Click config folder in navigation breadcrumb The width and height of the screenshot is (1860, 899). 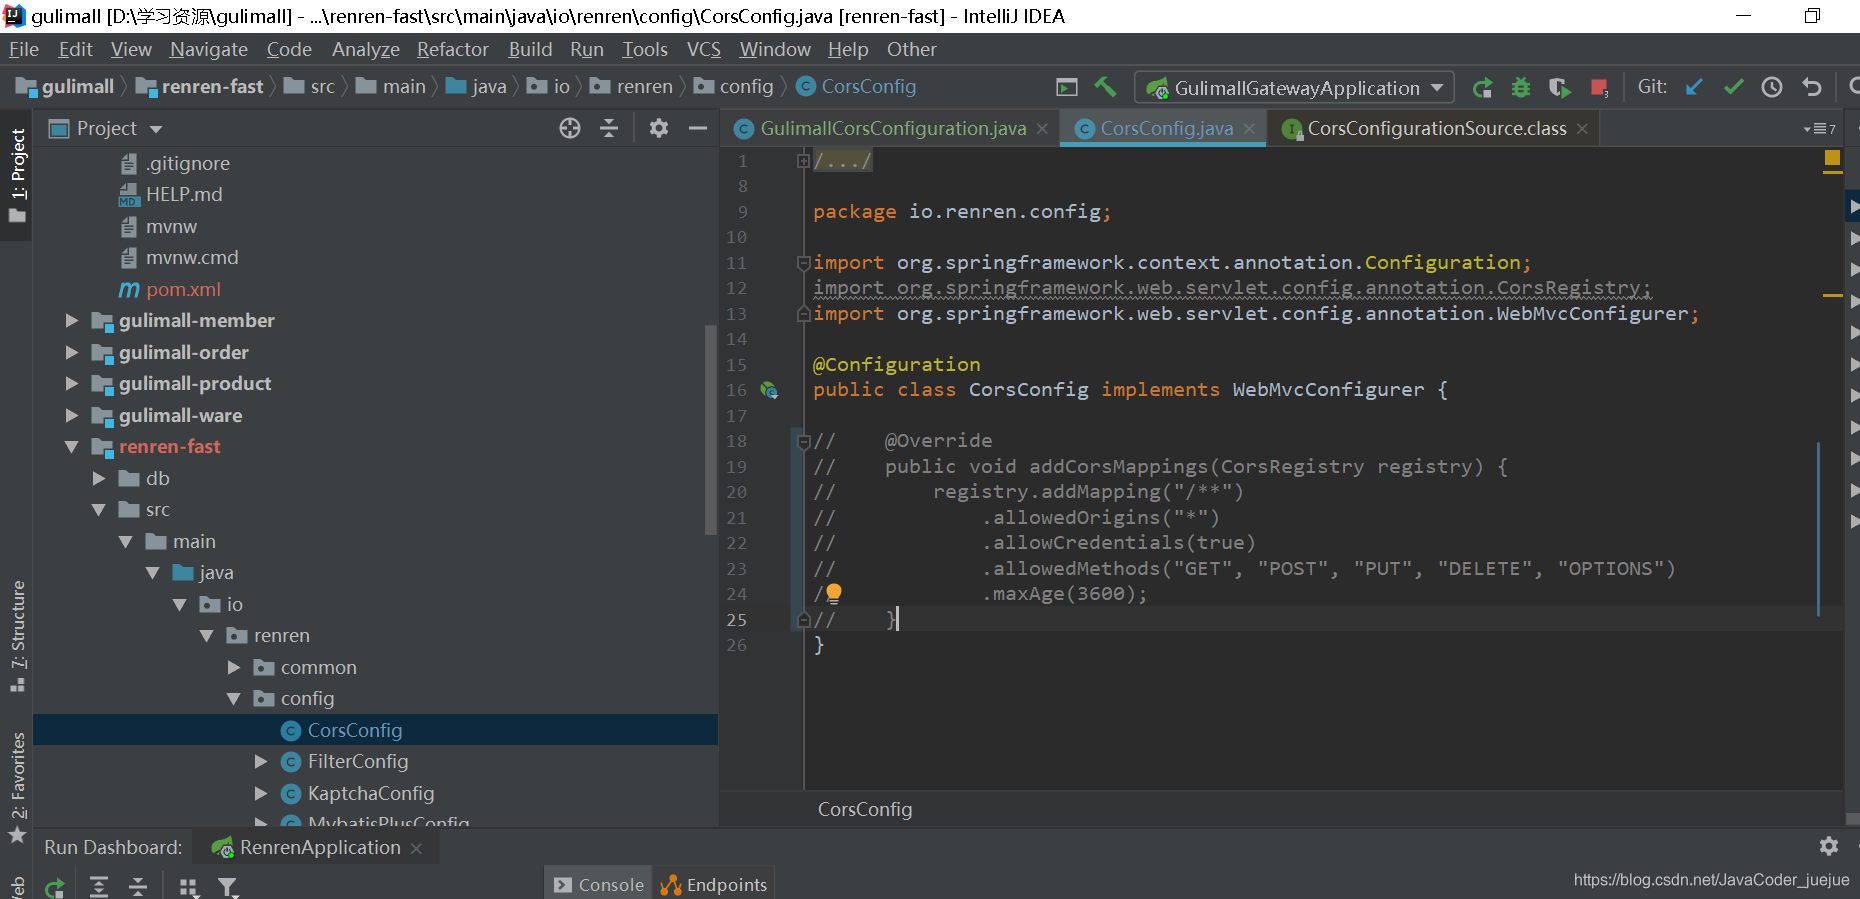[x=734, y=87]
